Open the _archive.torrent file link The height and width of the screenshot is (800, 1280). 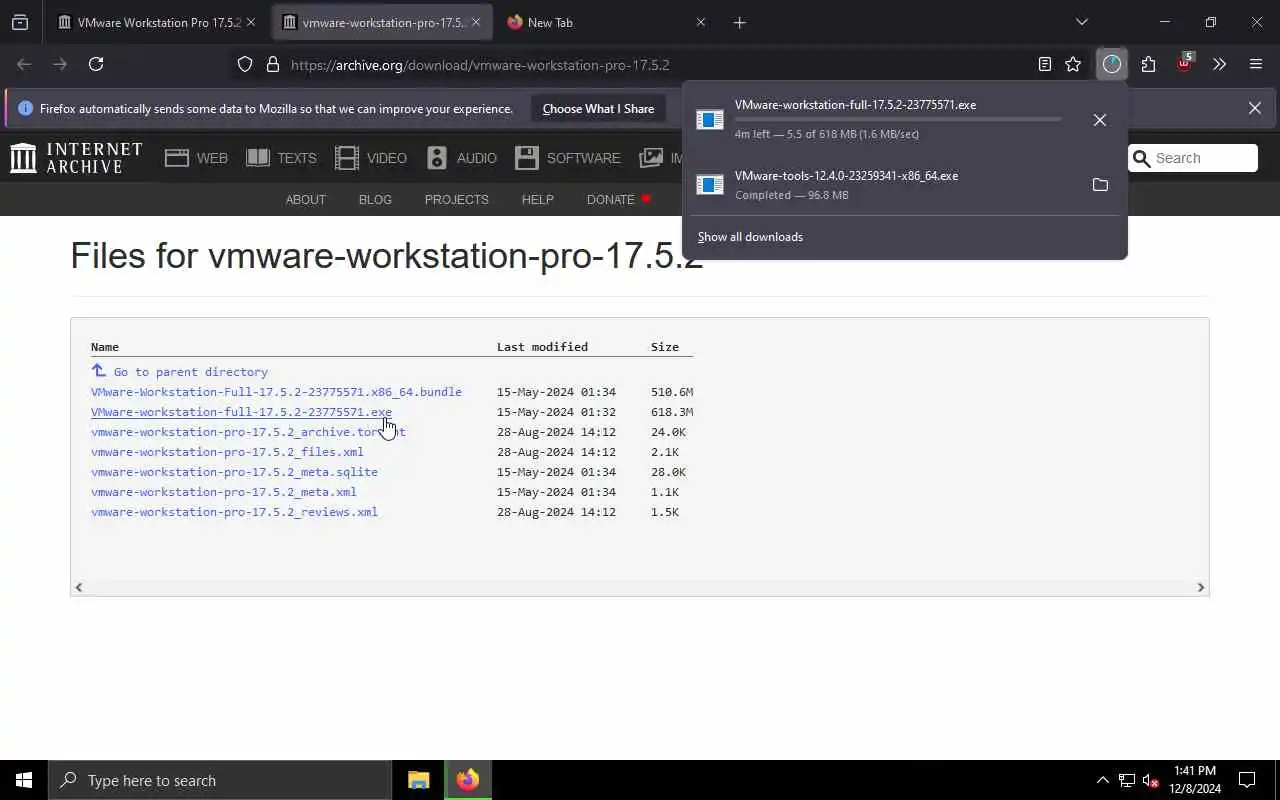pyautogui.click(x=248, y=432)
